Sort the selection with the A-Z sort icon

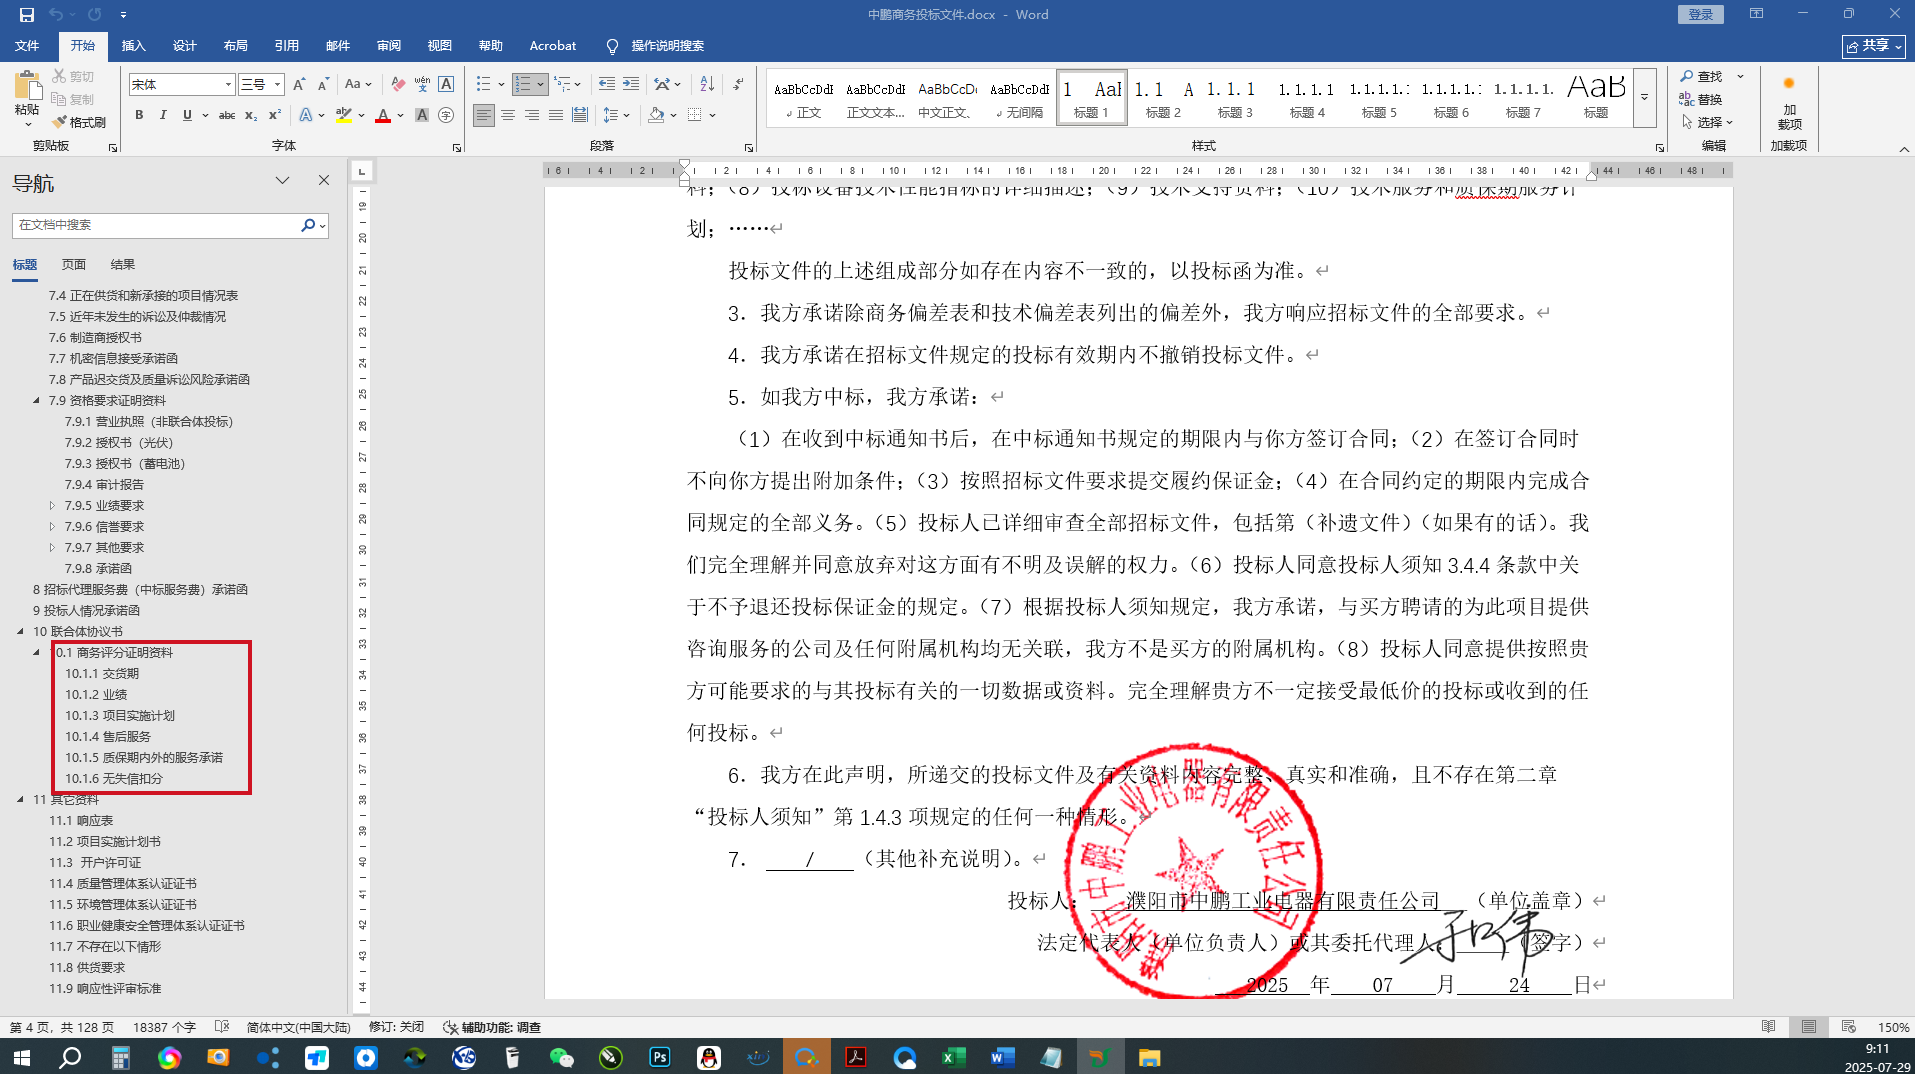pyautogui.click(x=707, y=85)
